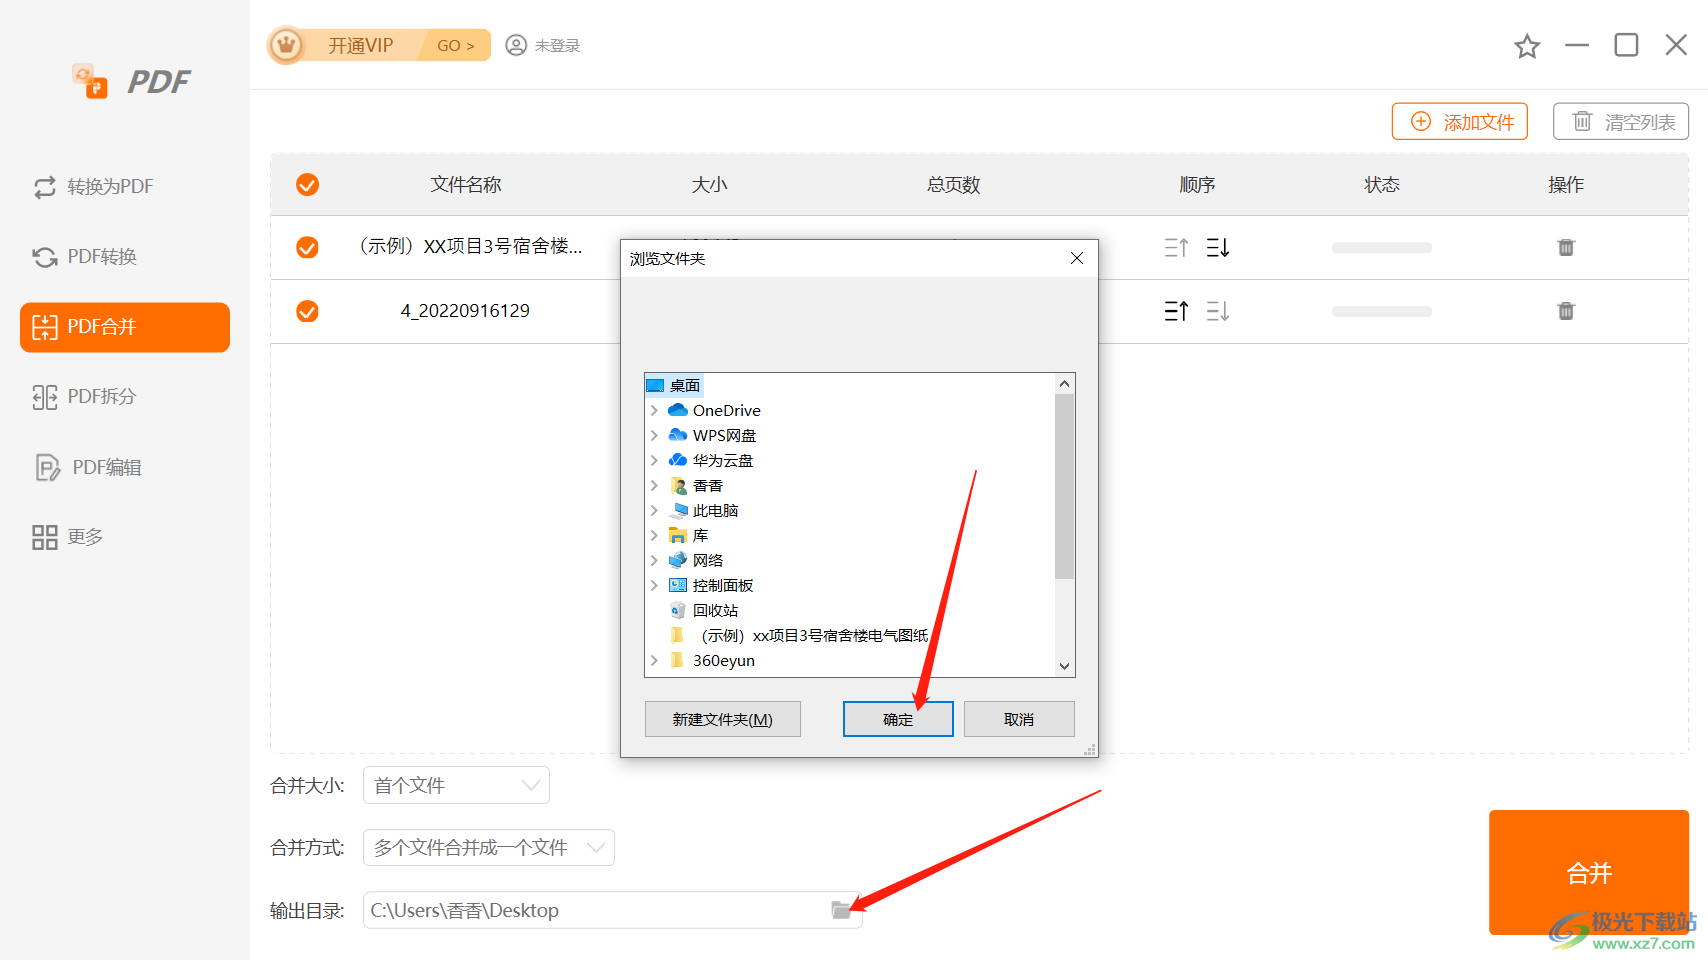Screen dimensions: 1708x960
Task: Expand the 网络 tree node
Action: coord(654,560)
